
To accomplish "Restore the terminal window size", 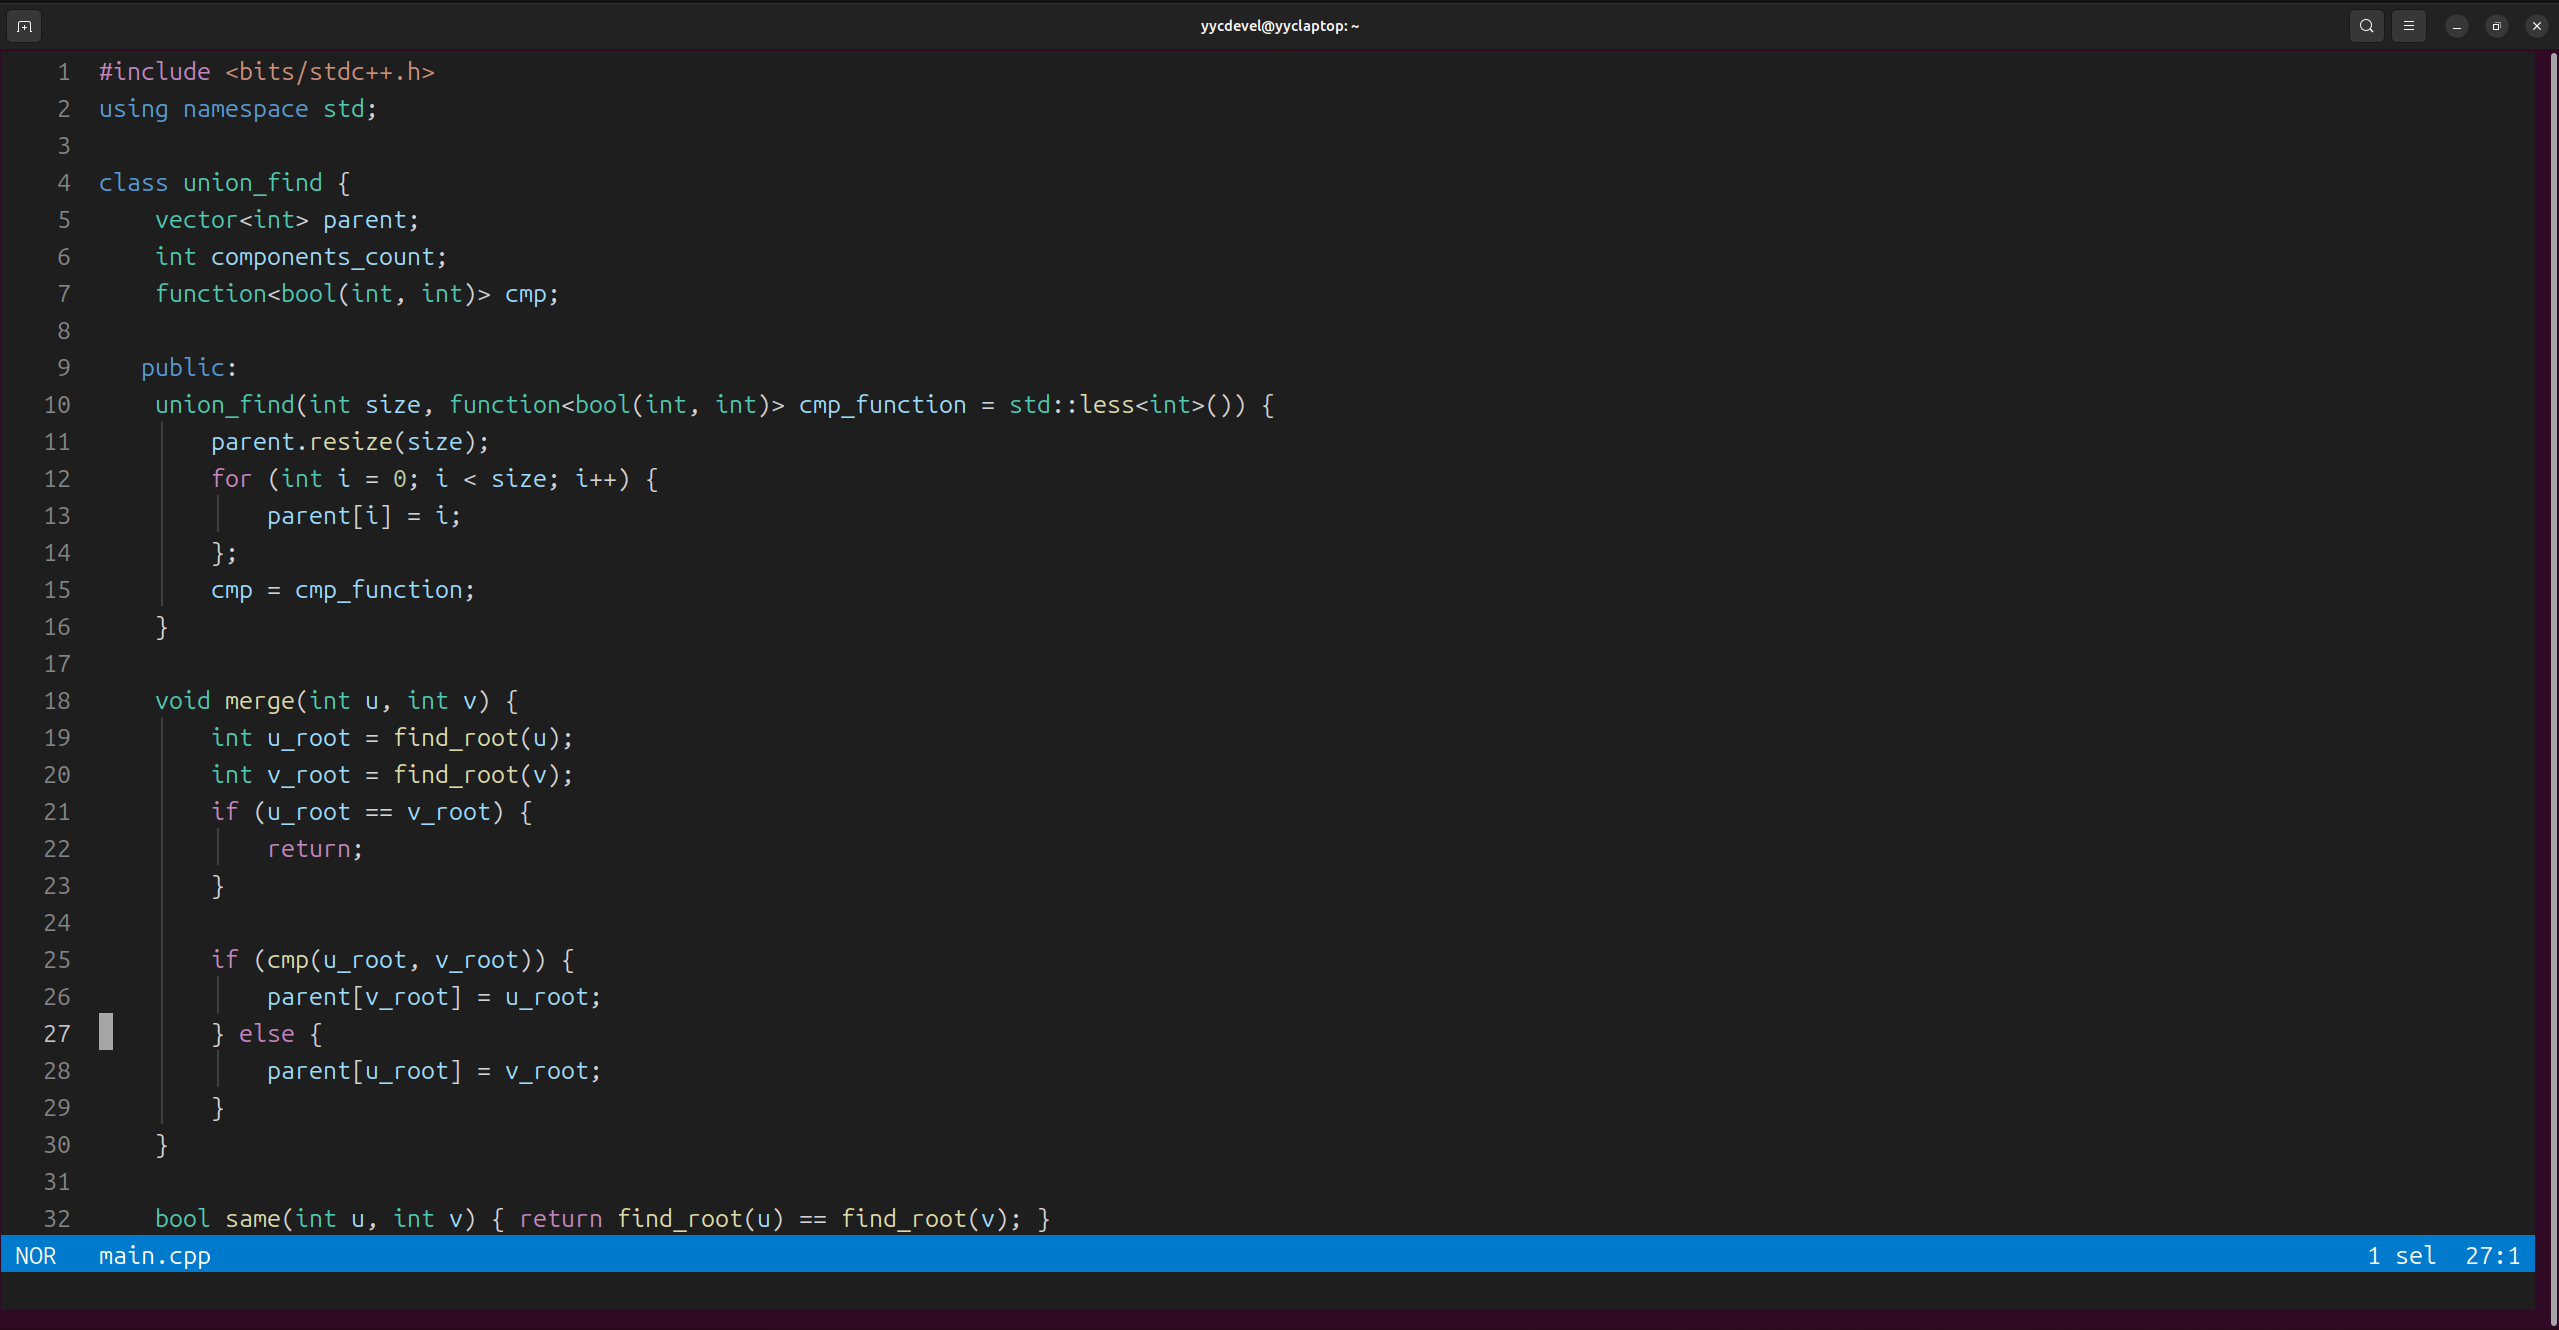I will point(2496,26).
